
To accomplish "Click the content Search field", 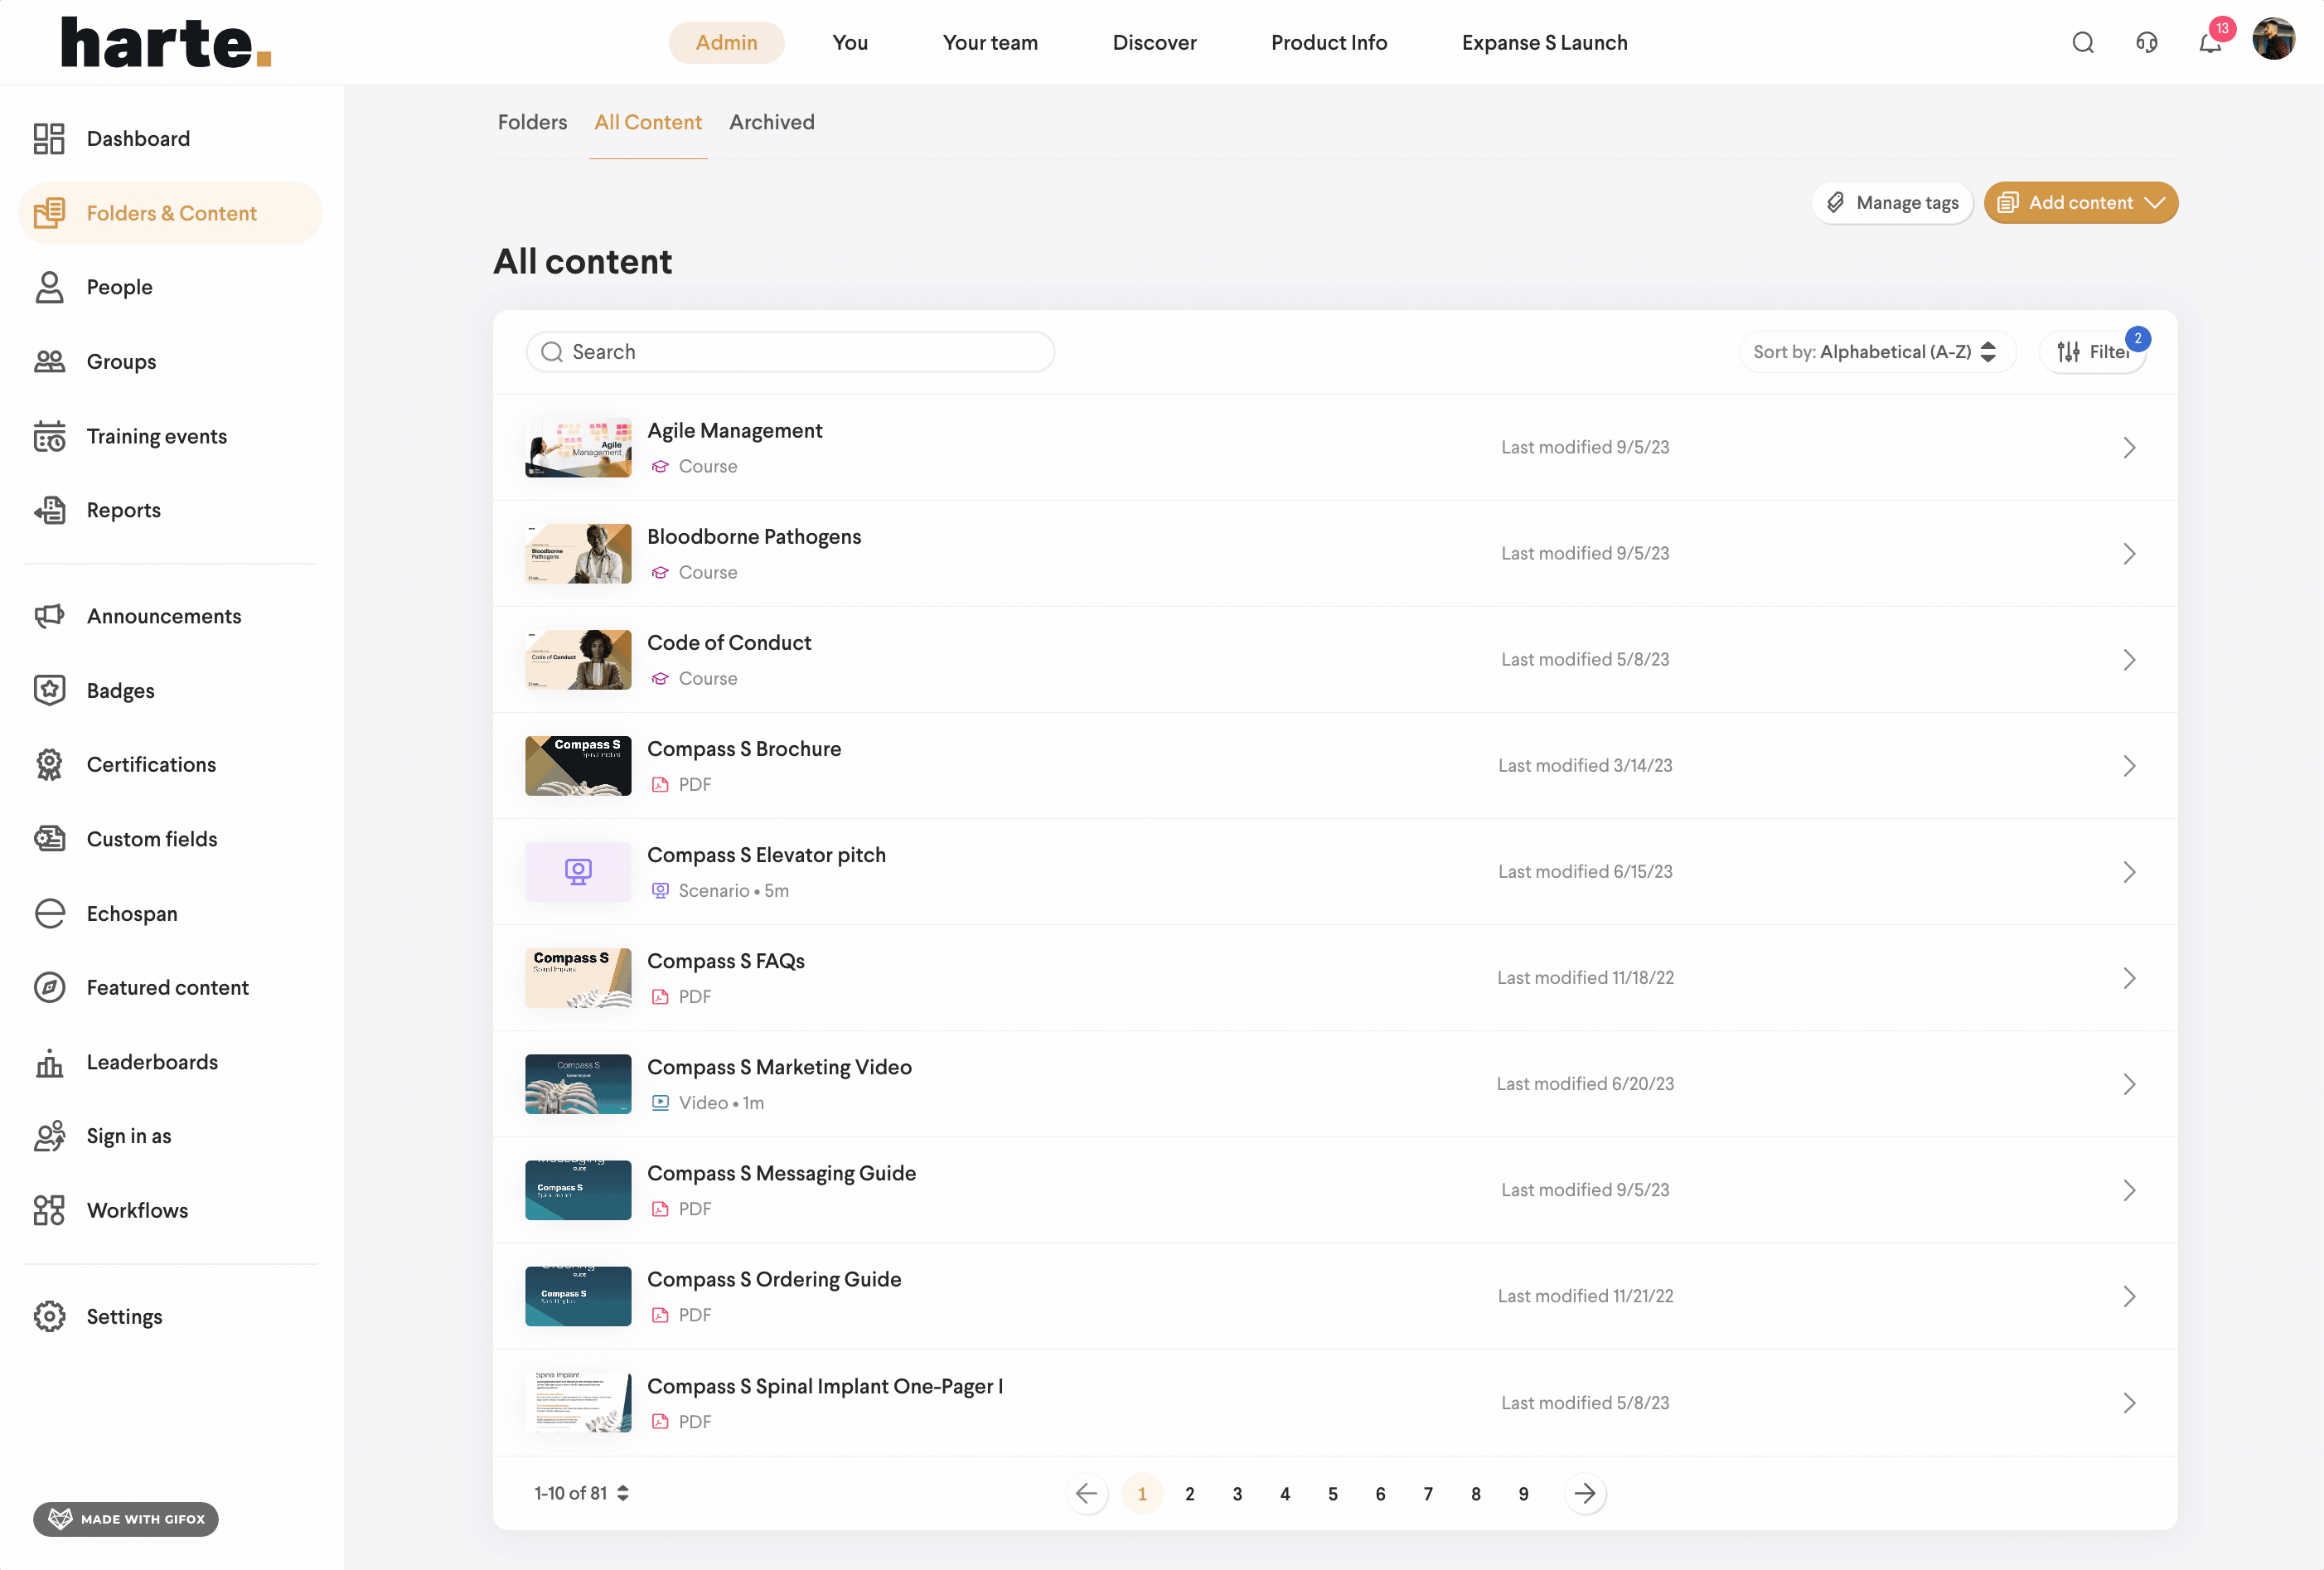I will point(790,352).
